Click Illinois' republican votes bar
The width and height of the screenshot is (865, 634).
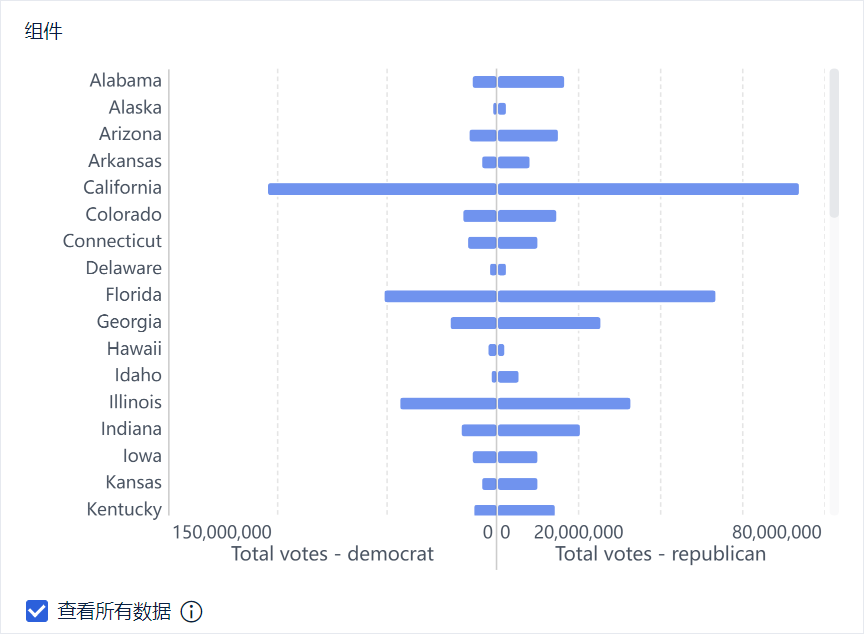(x=564, y=403)
